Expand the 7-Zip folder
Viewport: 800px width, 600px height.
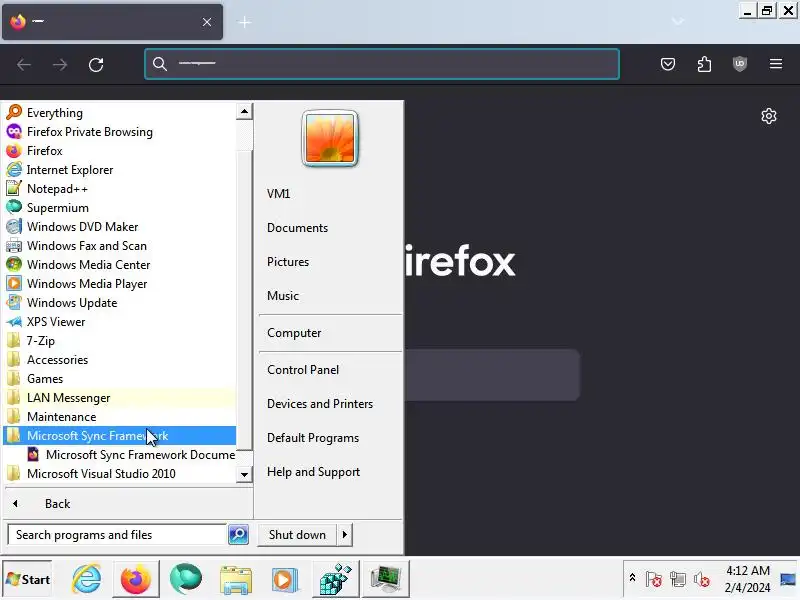pos(120,340)
